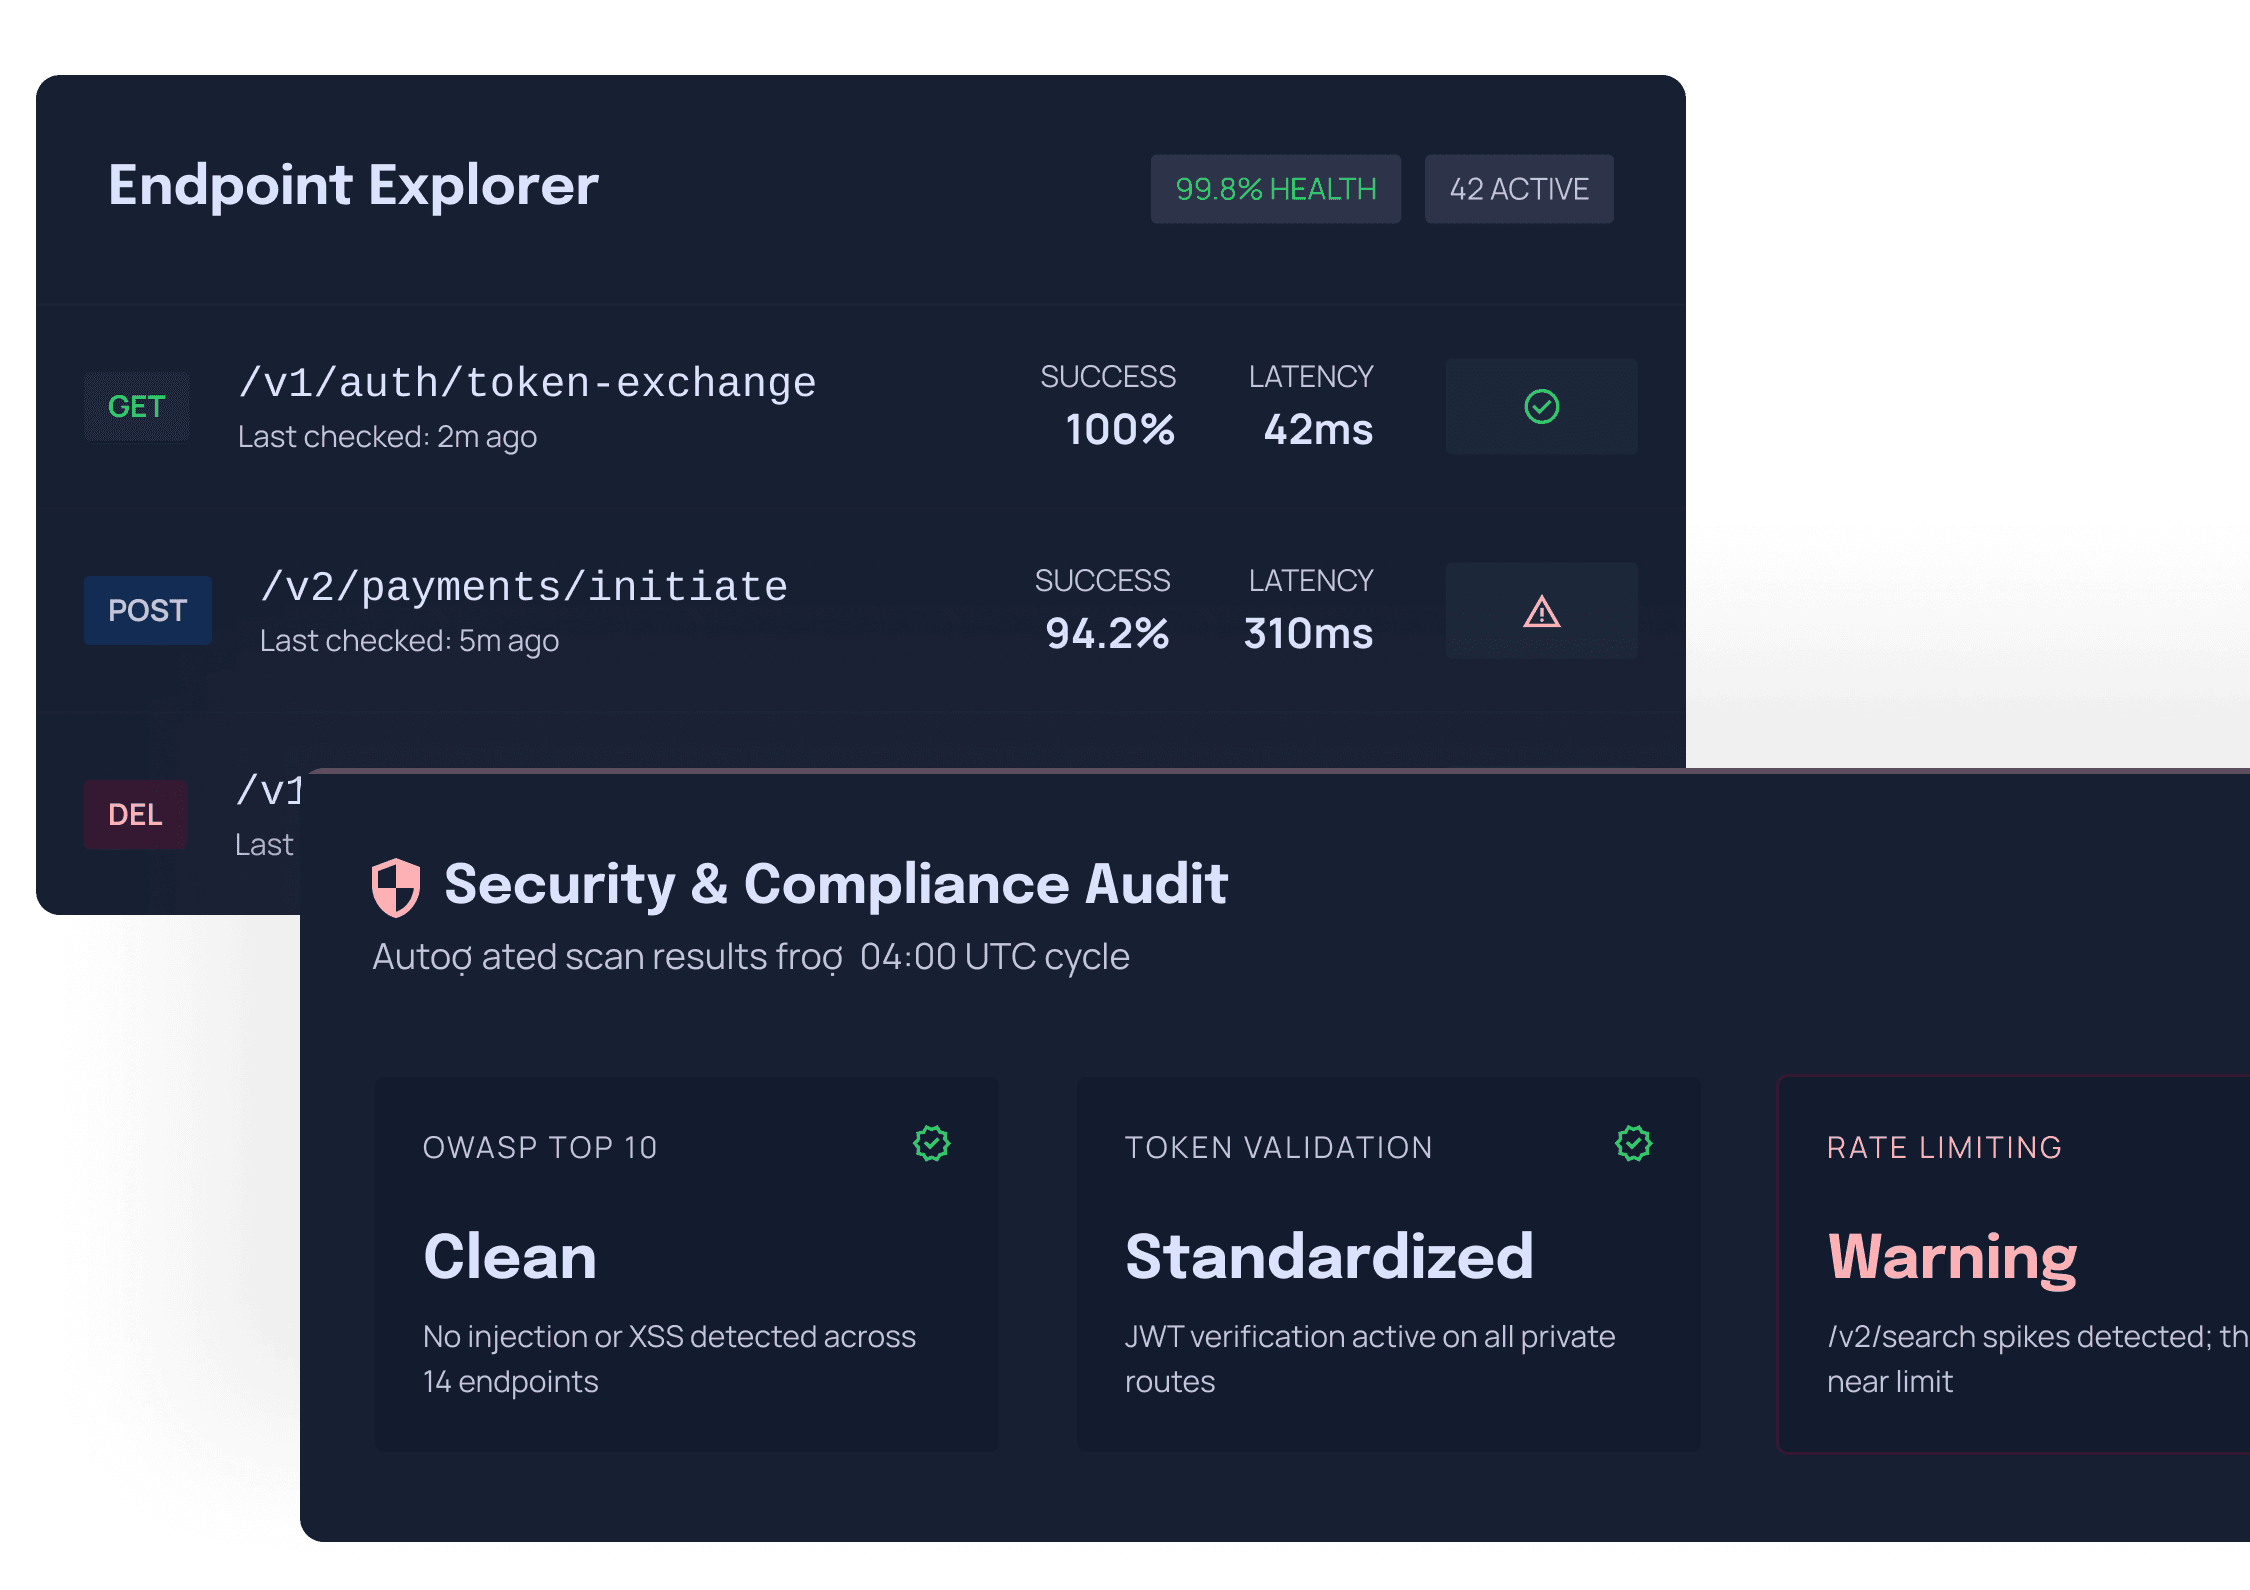Open the Endpoint Explorer panel title
2250x1590 pixels.
pyautogui.click(x=353, y=184)
